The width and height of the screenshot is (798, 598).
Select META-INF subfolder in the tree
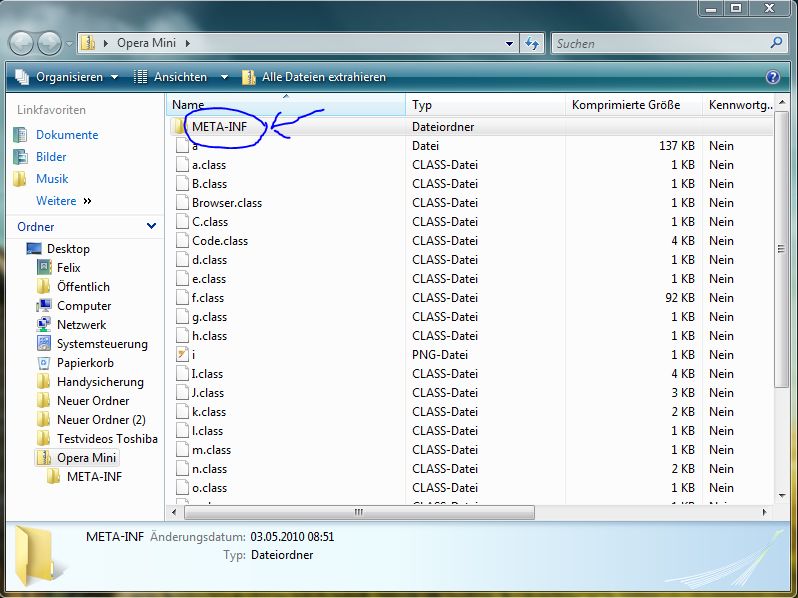point(95,477)
